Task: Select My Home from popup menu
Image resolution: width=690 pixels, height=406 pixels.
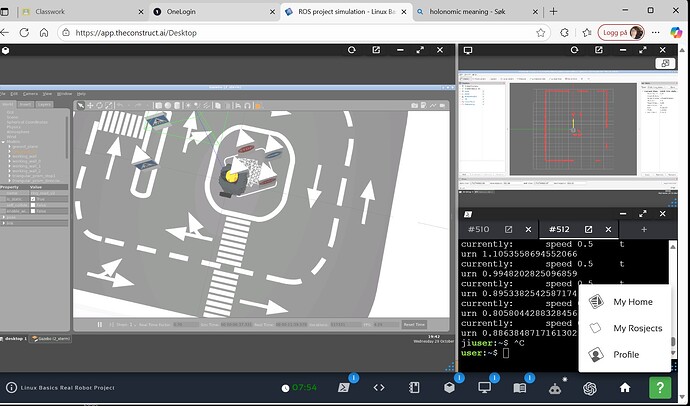Action: pos(625,302)
